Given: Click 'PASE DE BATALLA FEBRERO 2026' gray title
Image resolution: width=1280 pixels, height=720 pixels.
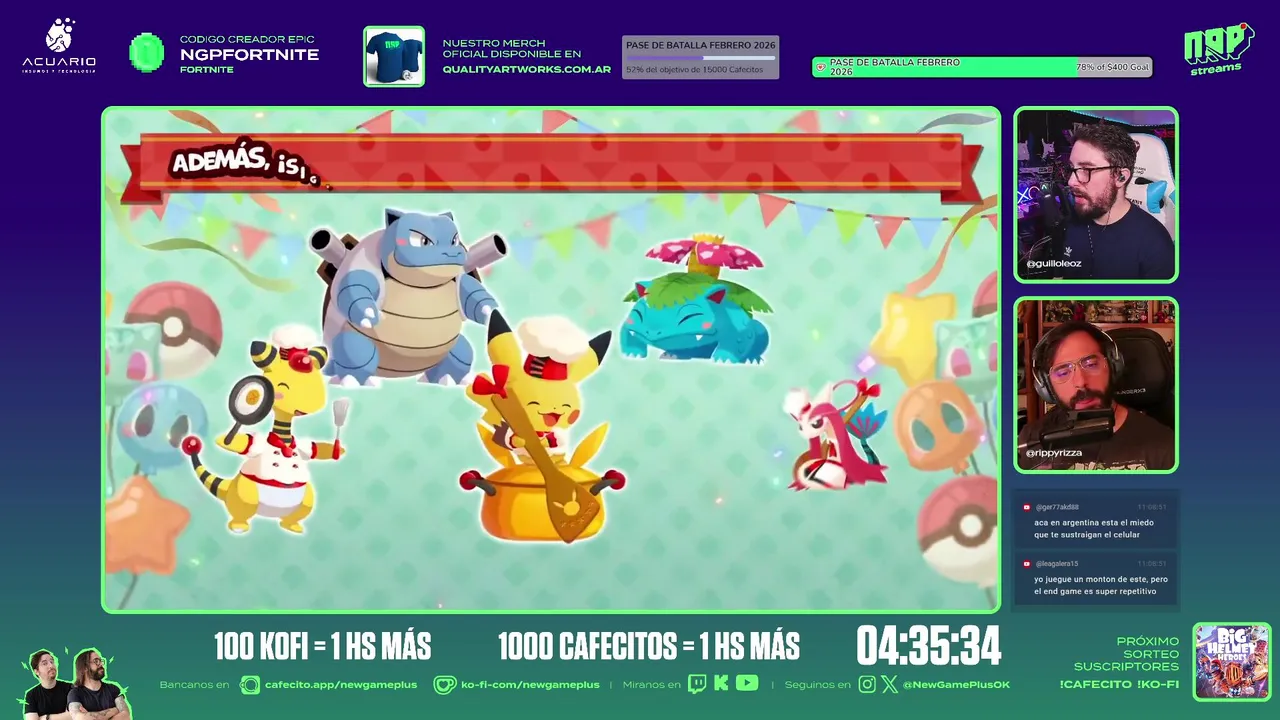Looking at the screenshot, I should [x=701, y=45].
